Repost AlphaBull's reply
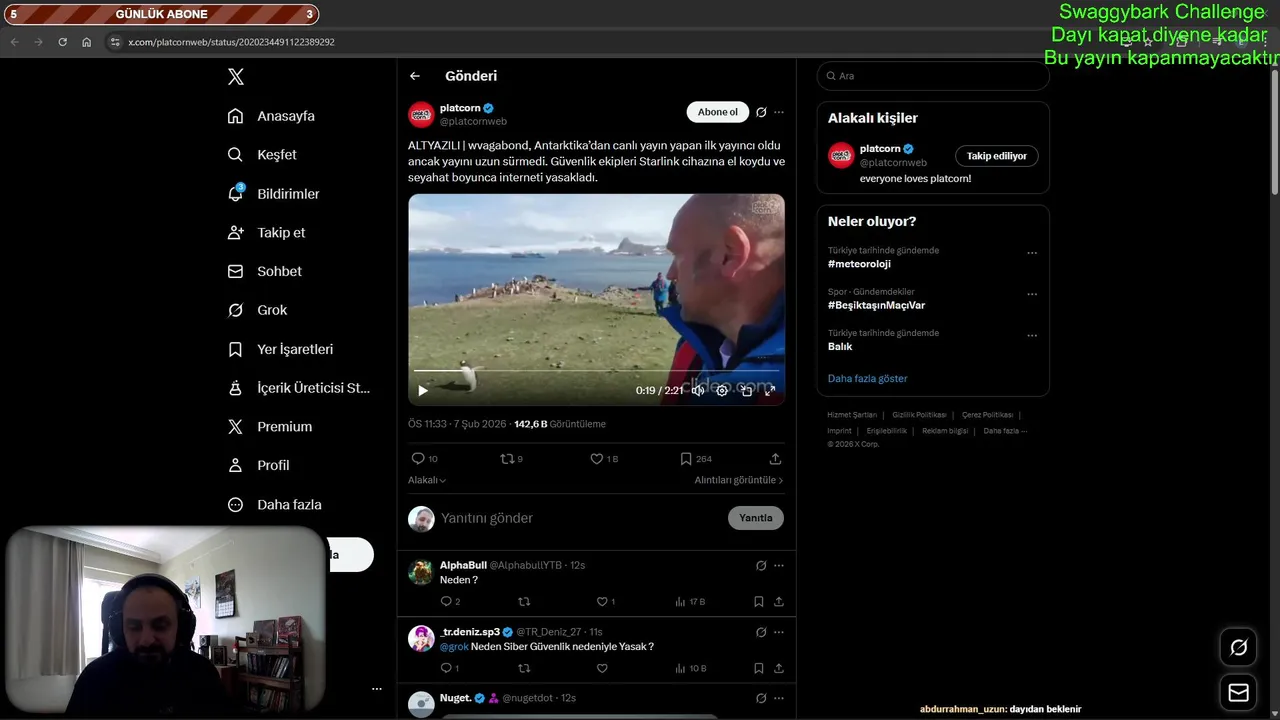Image resolution: width=1280 pixels, height=720 pixels. click(x=524, y=602)
